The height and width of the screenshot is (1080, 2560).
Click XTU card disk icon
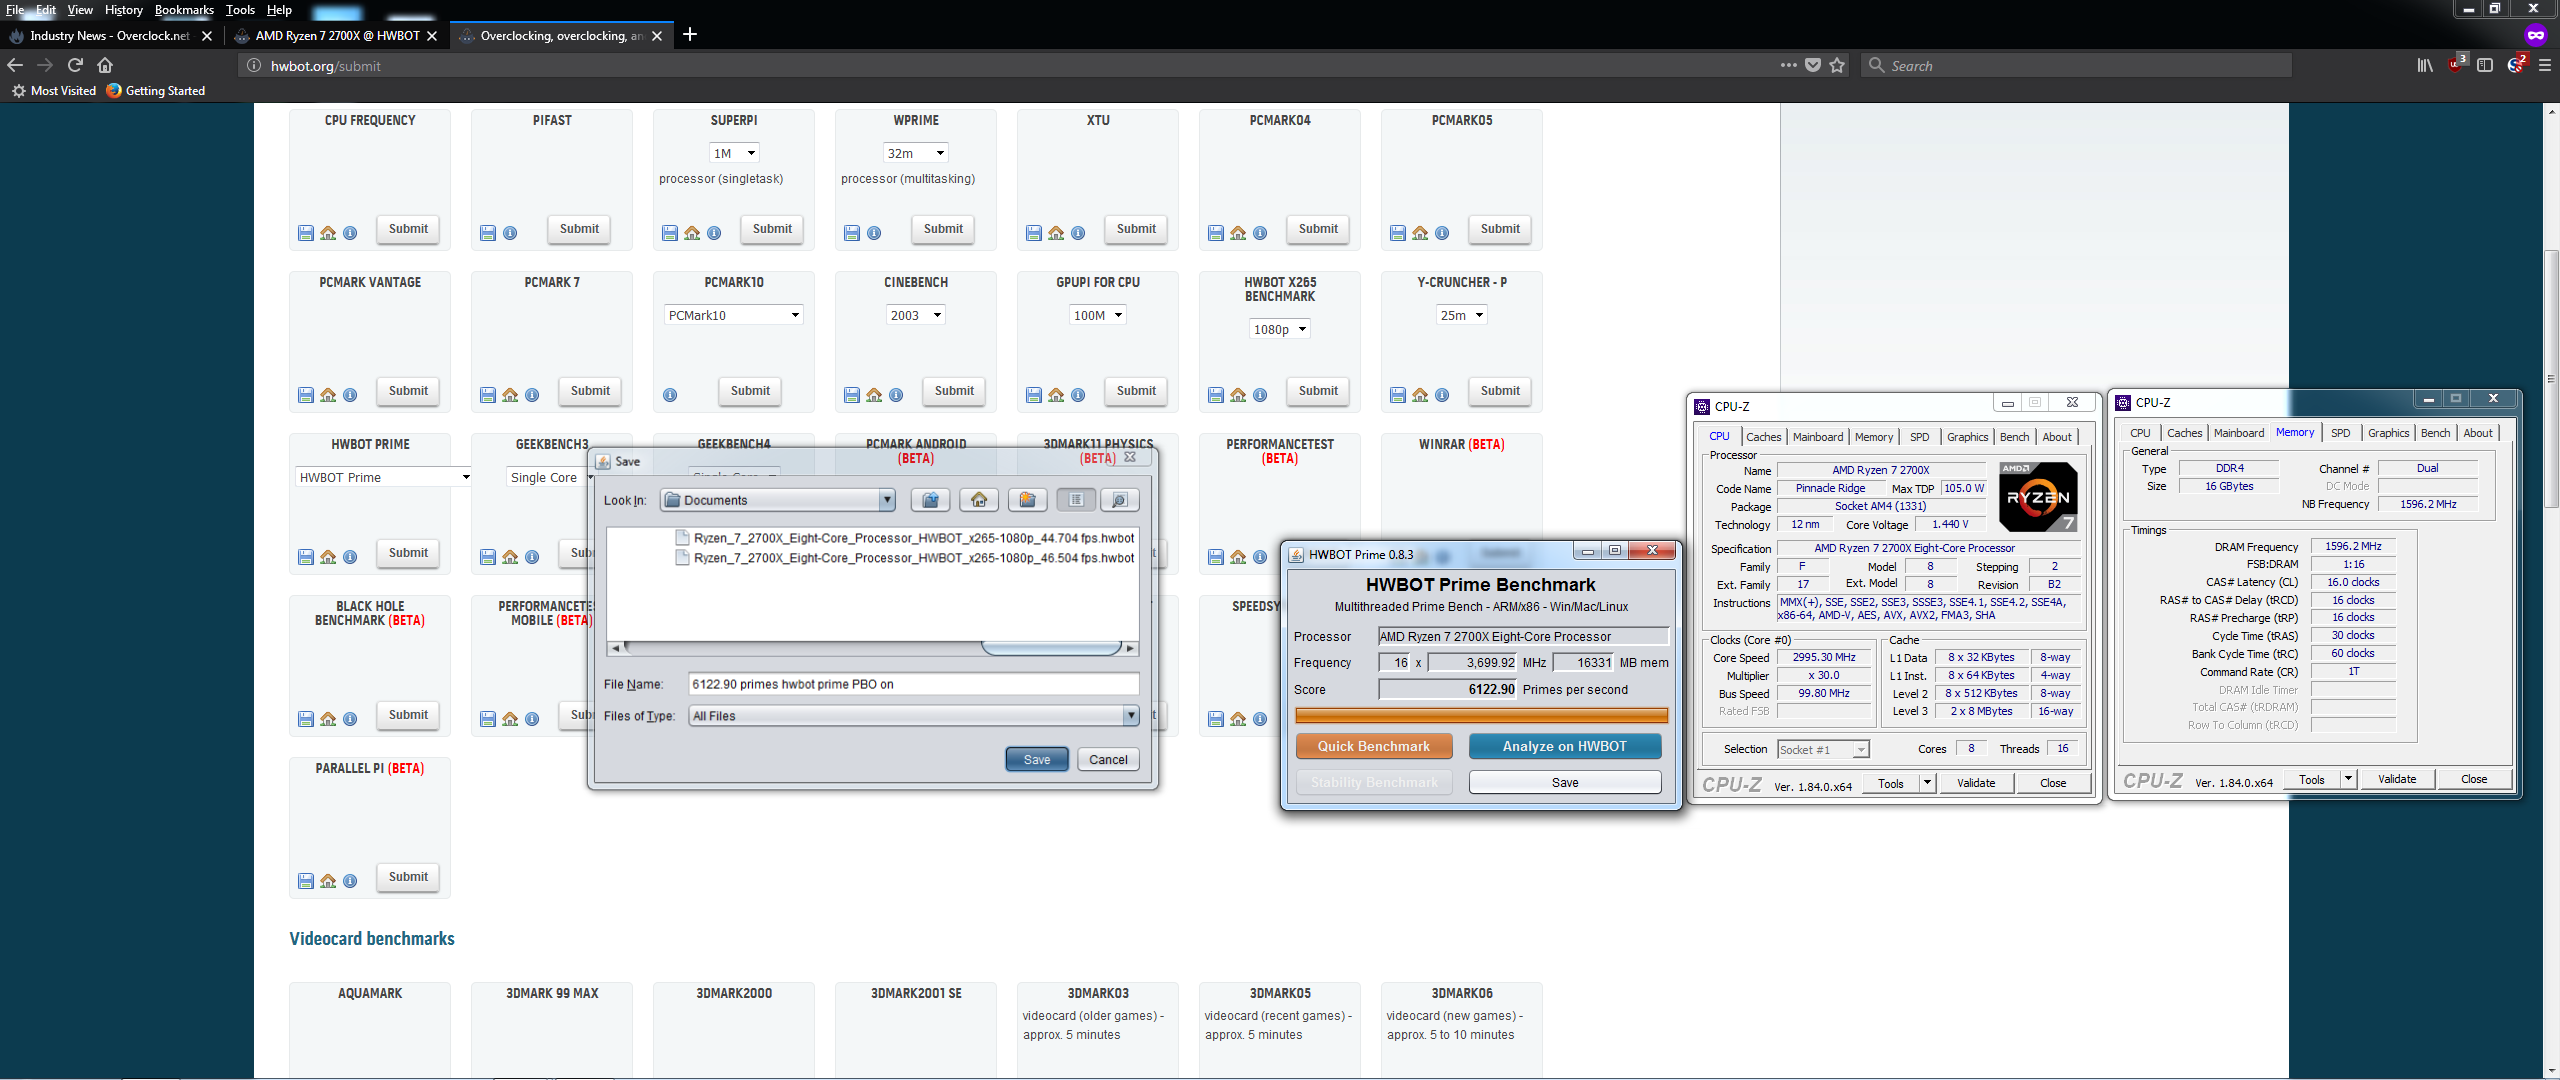(1034, 233)
